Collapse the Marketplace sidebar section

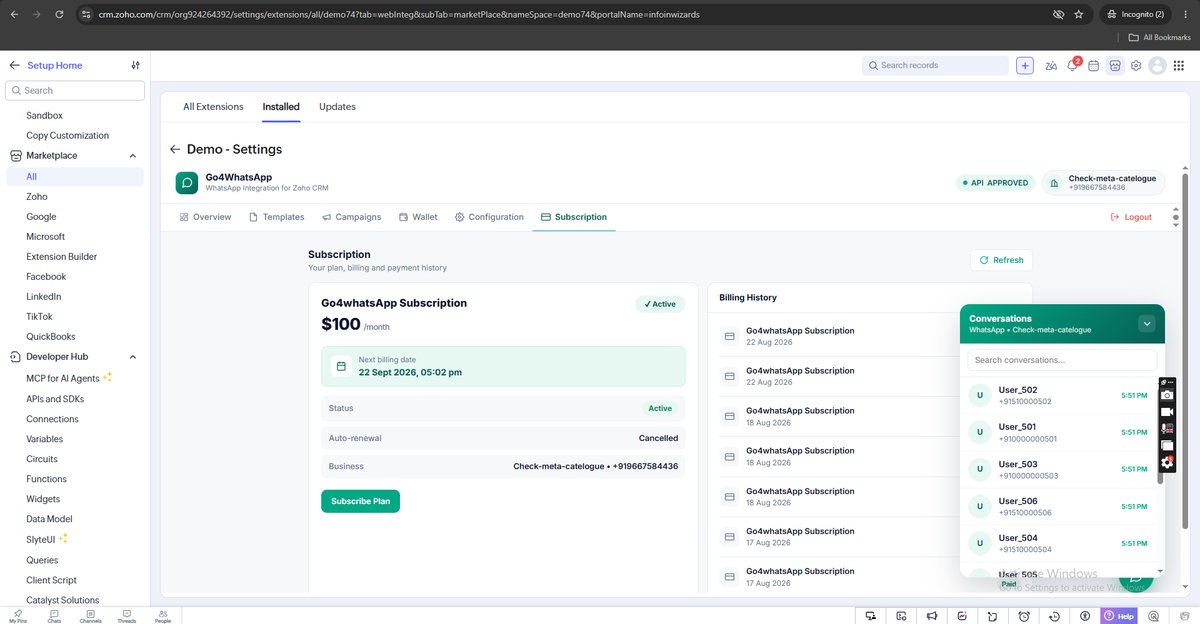pos(133,156)
